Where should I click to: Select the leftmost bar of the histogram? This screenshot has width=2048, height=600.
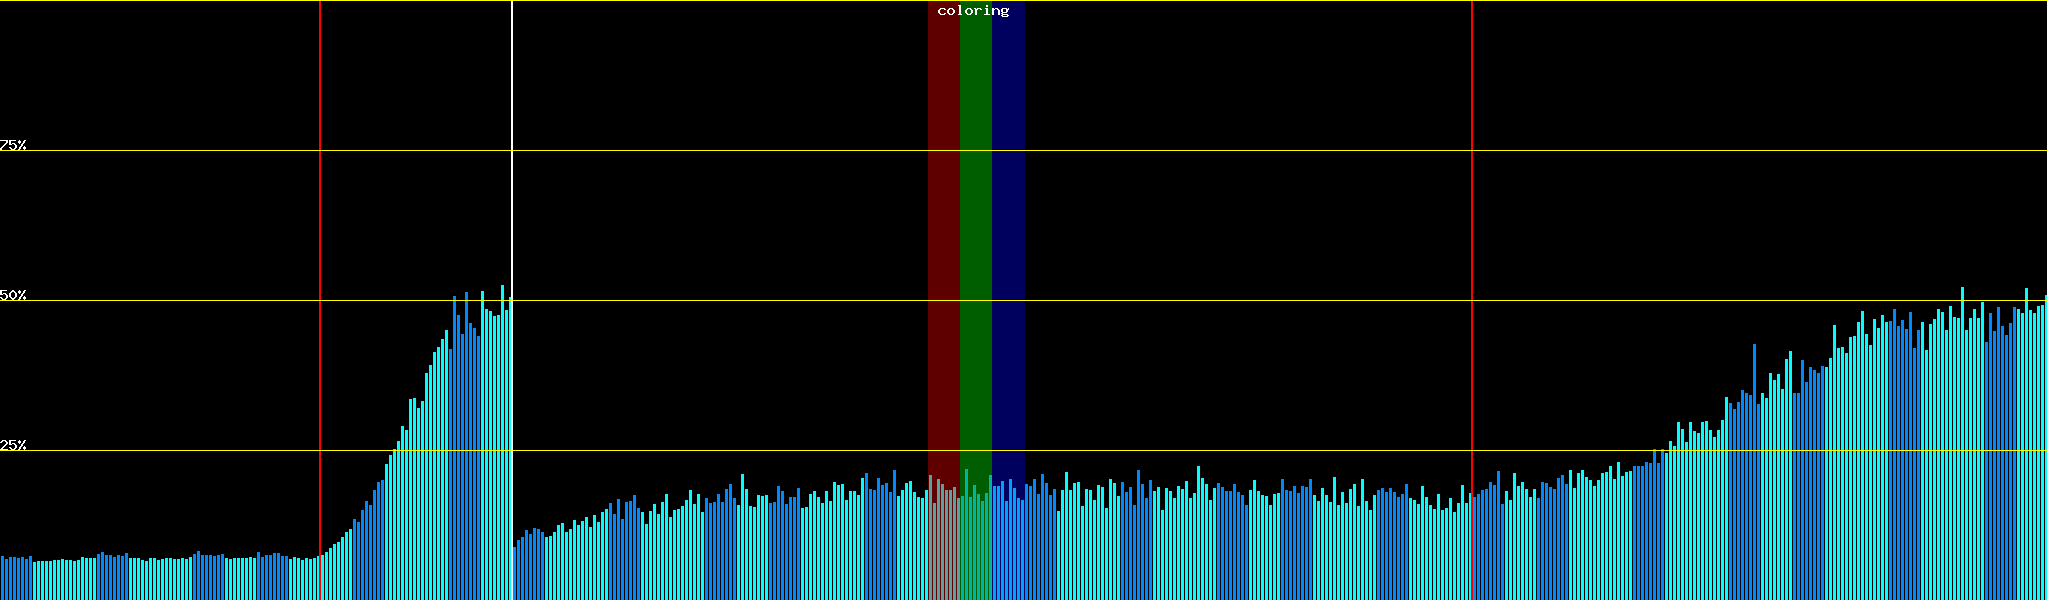coord(2,578)
